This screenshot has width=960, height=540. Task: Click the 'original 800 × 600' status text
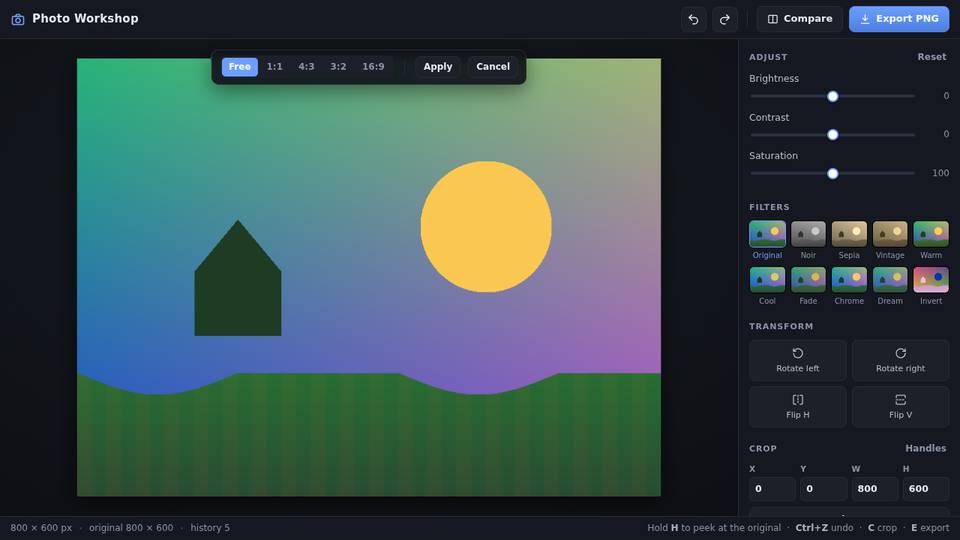click(131, 528)
